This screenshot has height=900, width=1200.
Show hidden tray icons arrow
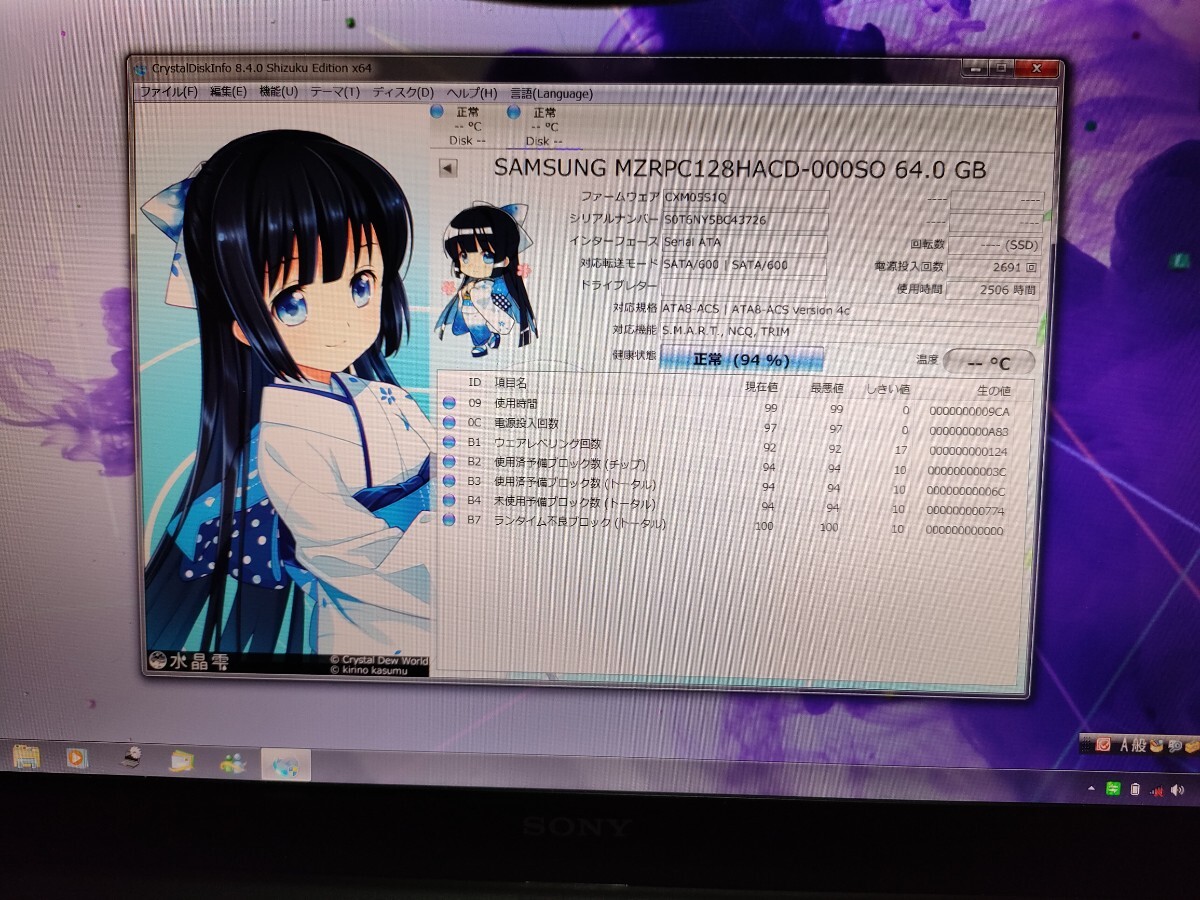coord(1090,788)
